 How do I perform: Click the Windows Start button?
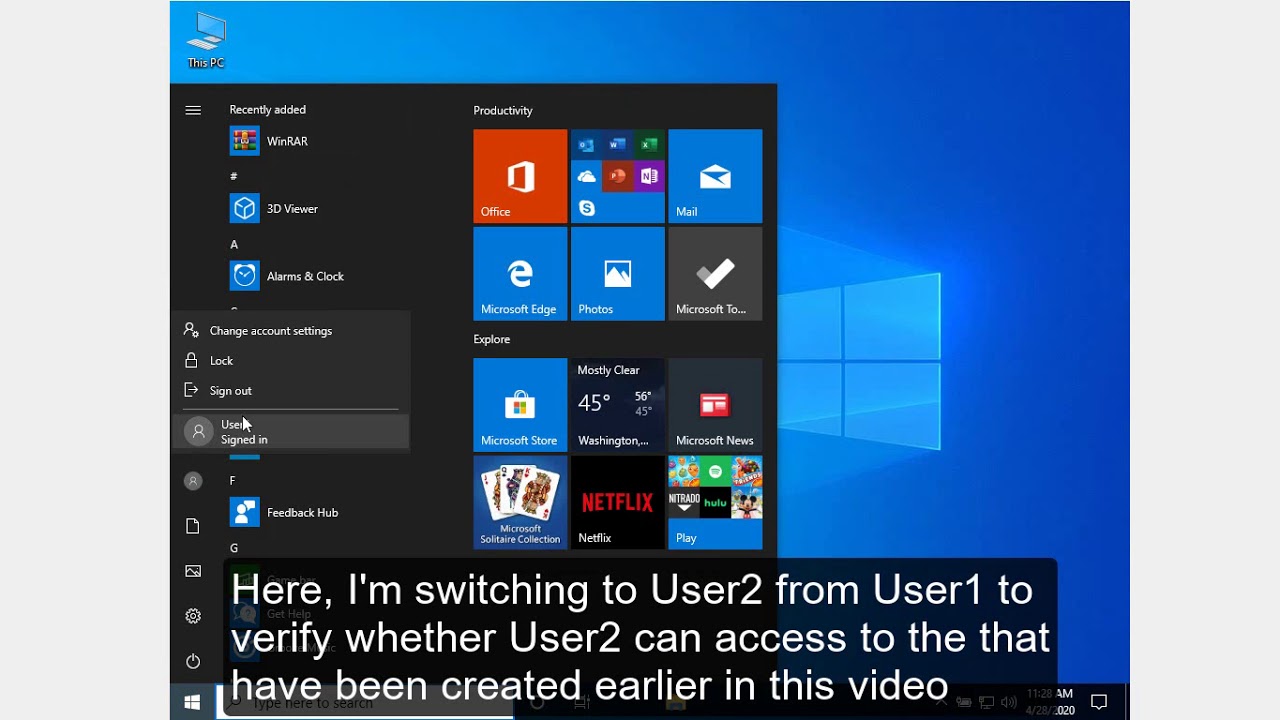coord(193,702)
